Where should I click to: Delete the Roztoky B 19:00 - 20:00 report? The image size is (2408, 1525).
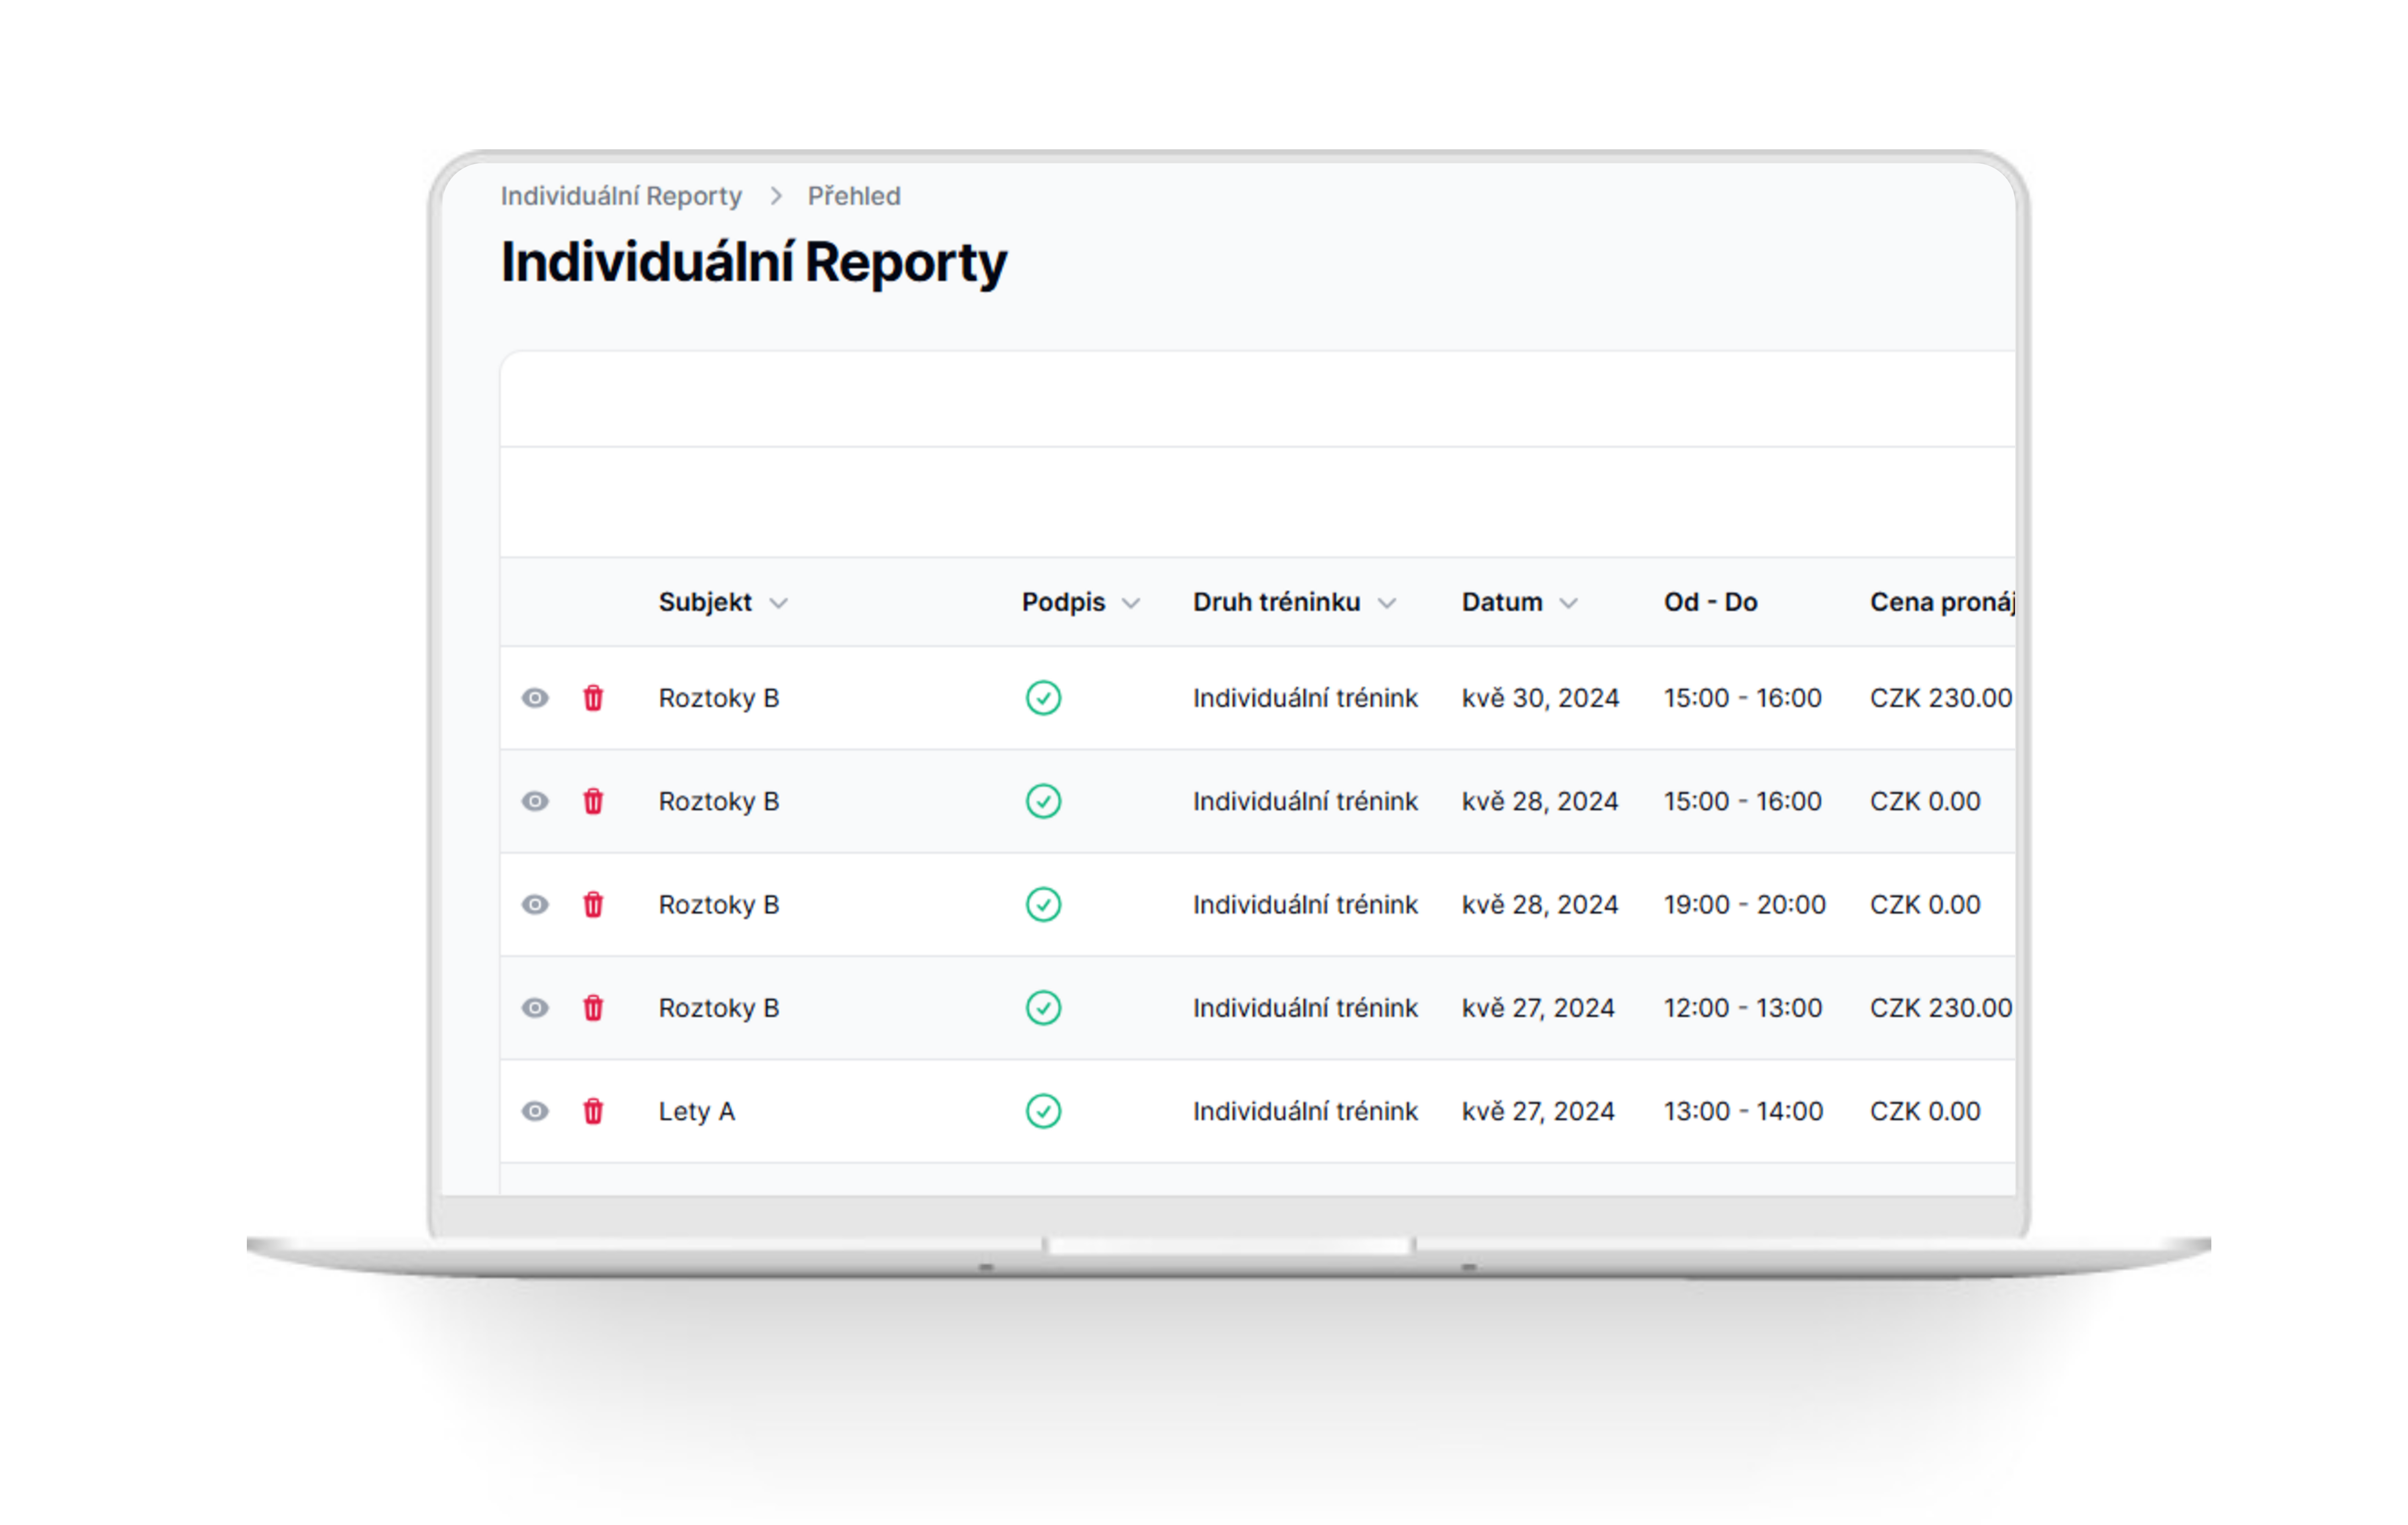click(x=593, y=904)
